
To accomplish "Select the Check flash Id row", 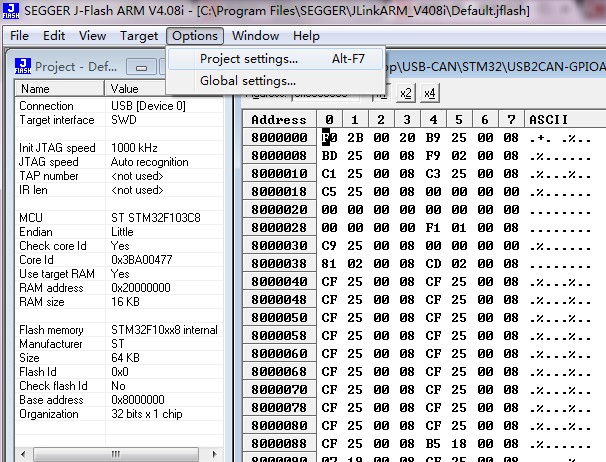I will [119, 386].
